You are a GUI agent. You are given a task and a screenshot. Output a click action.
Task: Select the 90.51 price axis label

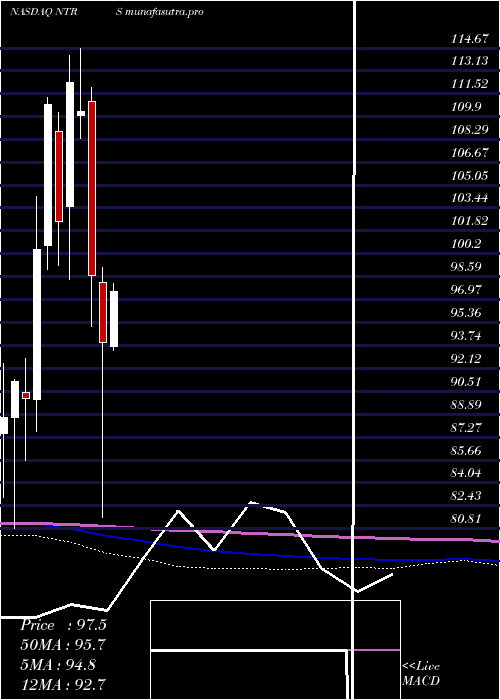(x=467, y=382)
